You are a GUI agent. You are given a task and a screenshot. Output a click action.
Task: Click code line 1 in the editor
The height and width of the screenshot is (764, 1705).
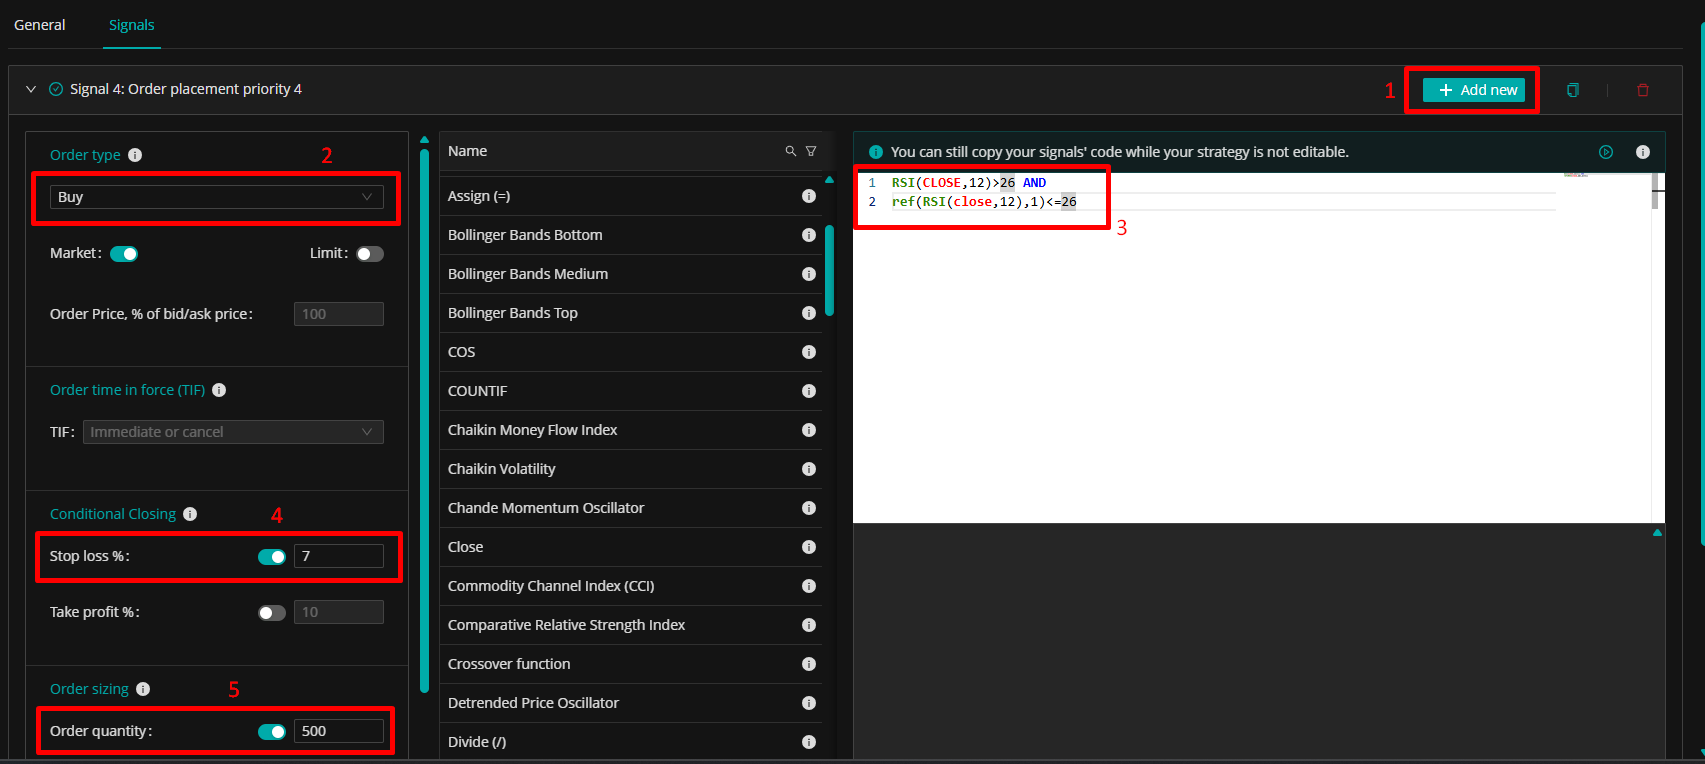click(969, 183)
